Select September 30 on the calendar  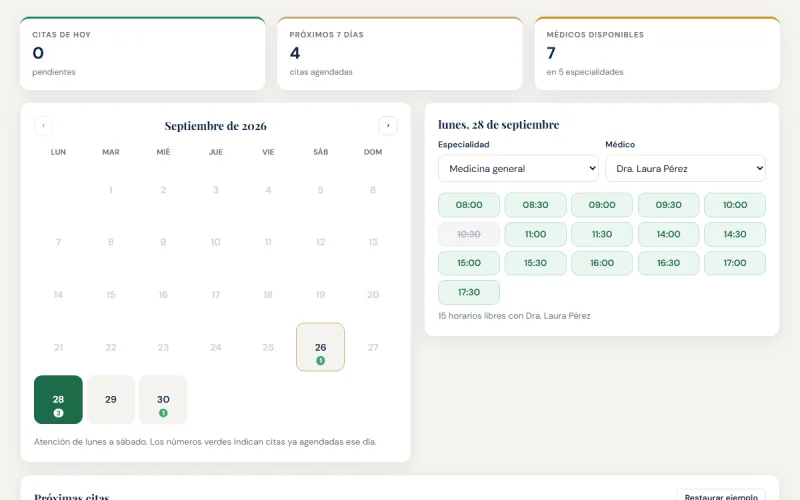tap(163, 399)
